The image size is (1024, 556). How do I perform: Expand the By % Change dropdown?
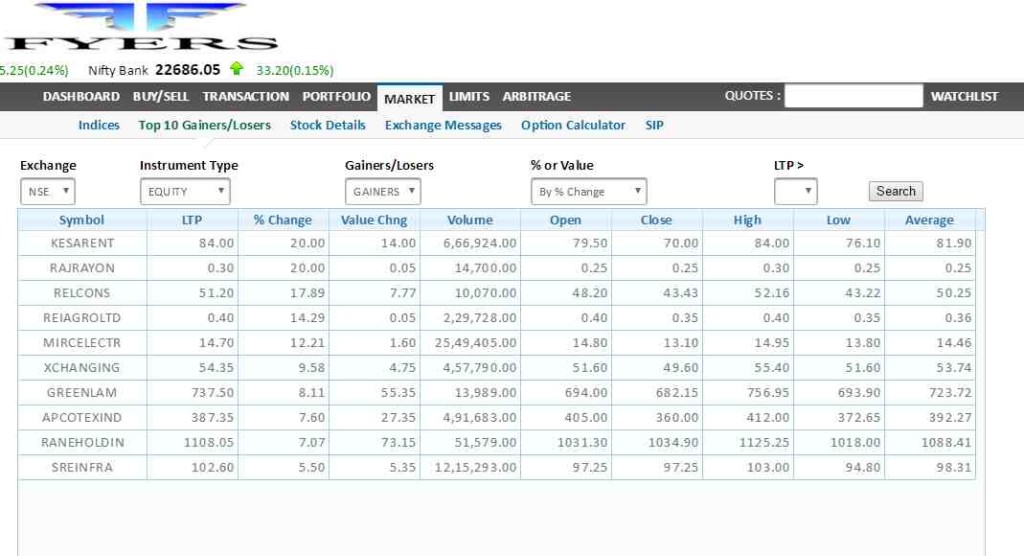(x=588, y=192)
